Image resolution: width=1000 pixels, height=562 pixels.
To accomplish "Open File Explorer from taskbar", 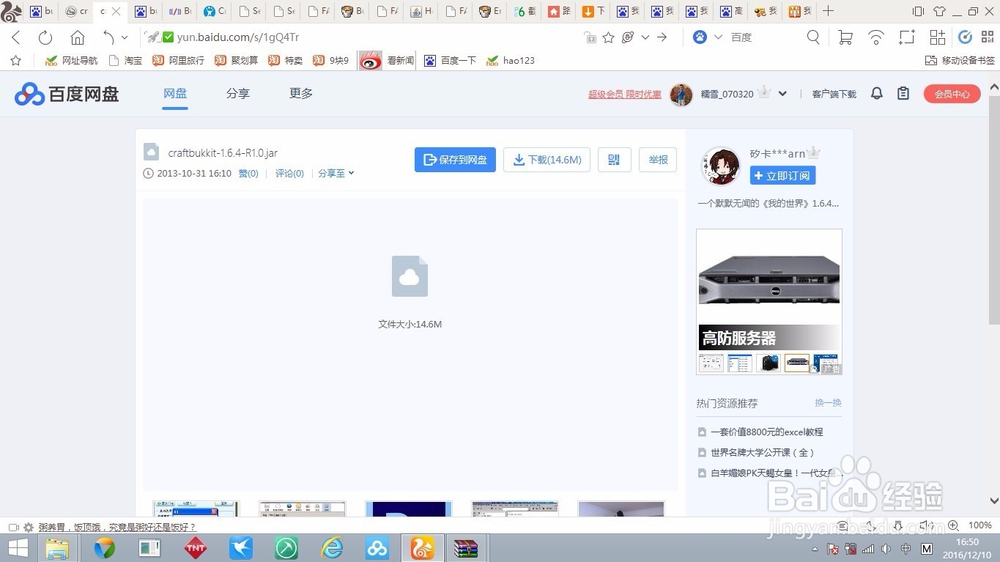I will tap(57, 548).
